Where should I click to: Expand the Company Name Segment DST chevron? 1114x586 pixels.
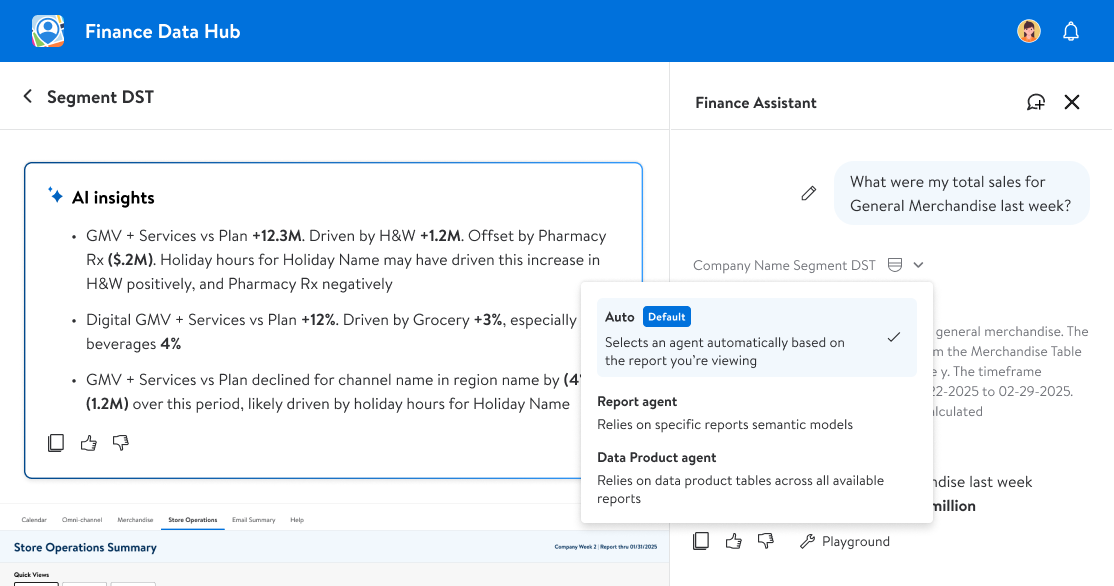tap(918, 265)
